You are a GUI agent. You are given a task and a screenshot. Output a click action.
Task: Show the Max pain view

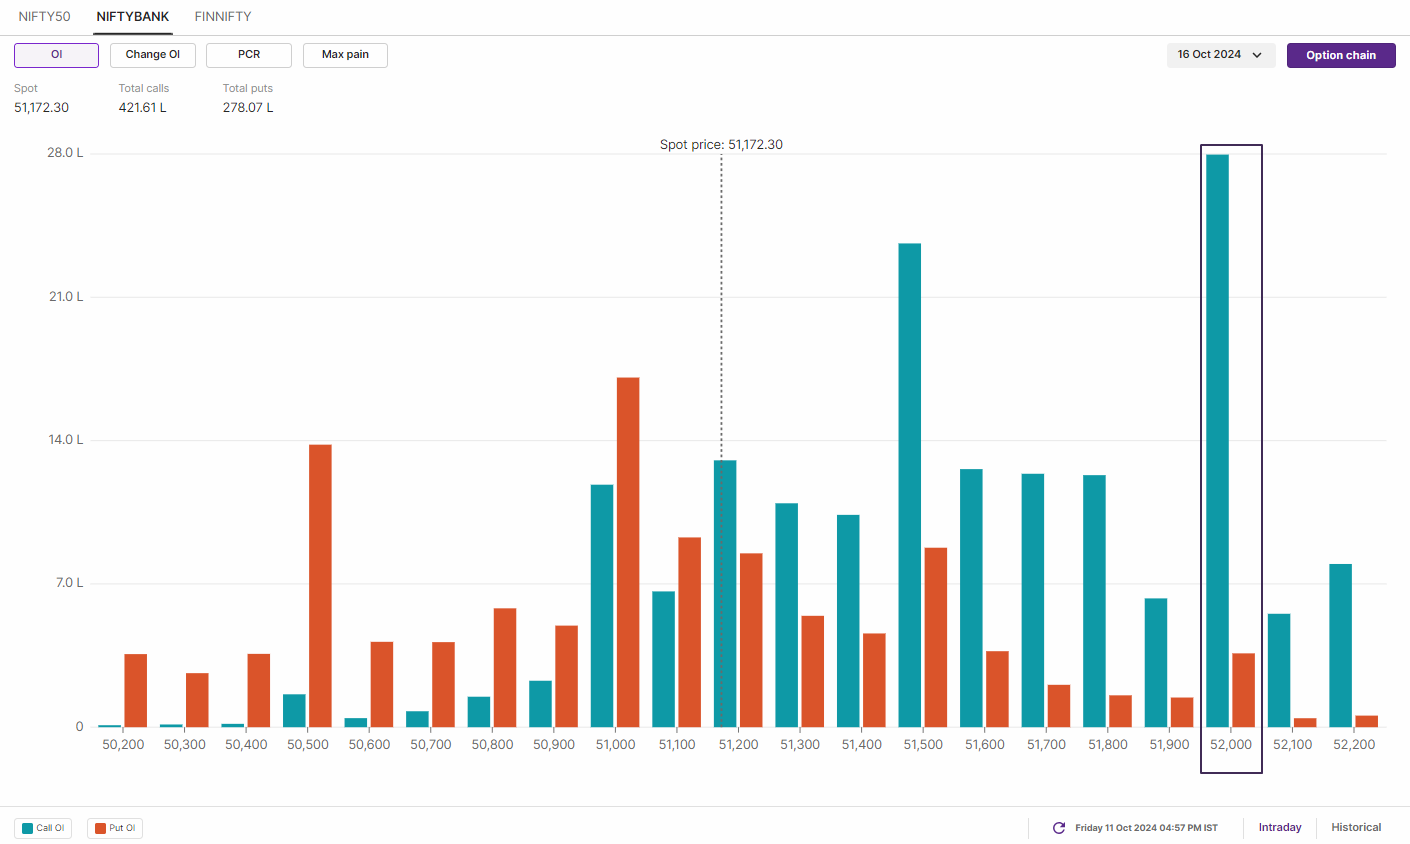(345, 55)
